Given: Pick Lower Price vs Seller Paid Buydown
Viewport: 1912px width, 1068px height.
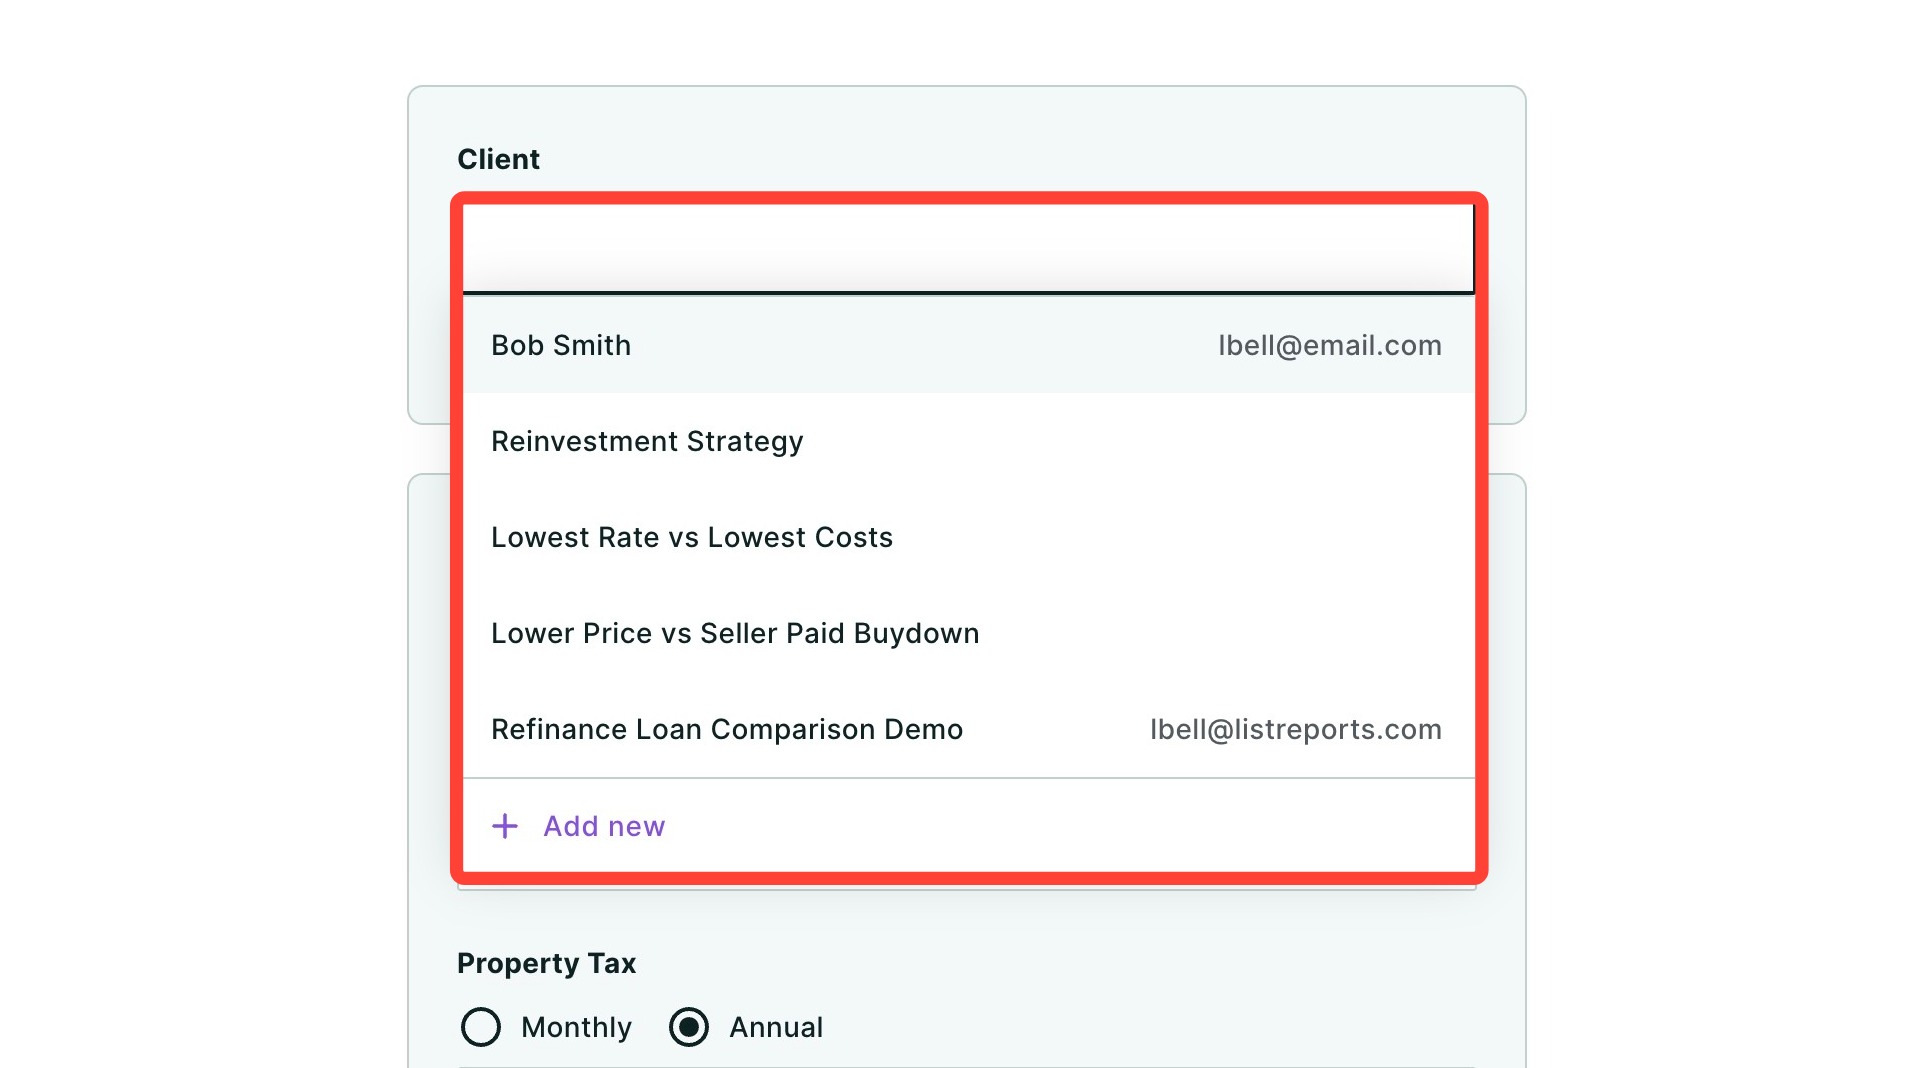Looking at the screenshot, I should 968,633.
